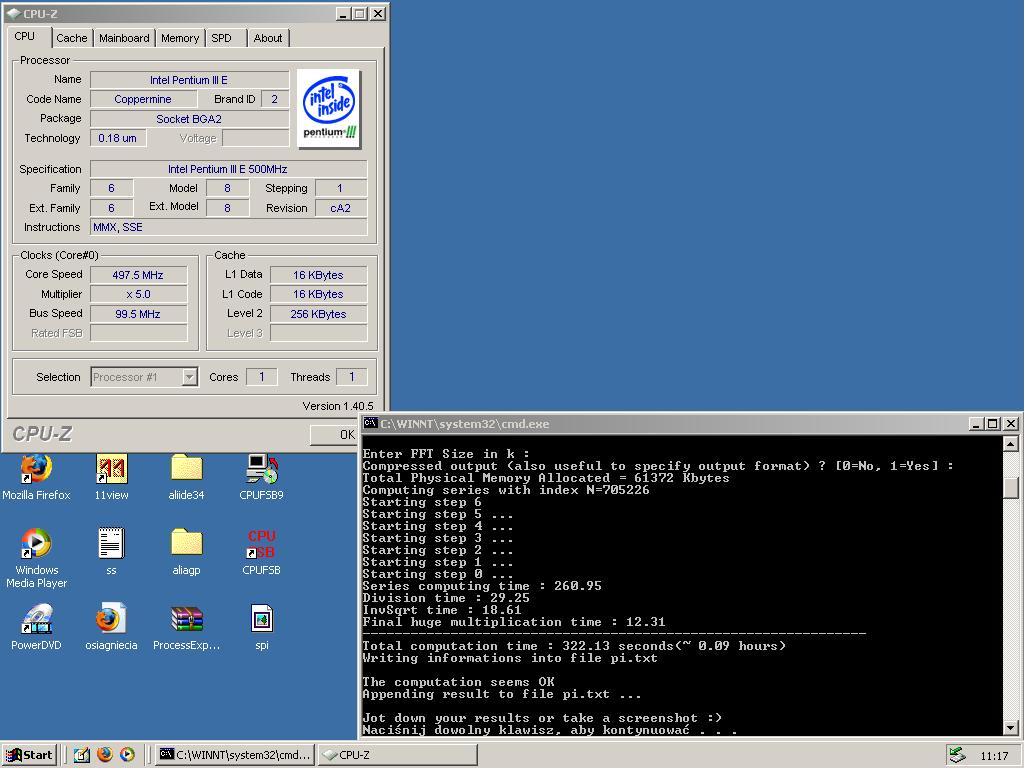
Task: Open the PowerDVD desktop shortcut
Action: coord(36,627)
